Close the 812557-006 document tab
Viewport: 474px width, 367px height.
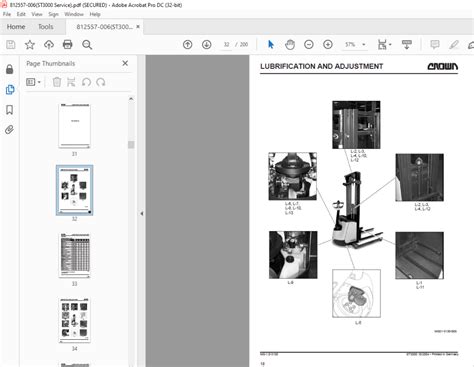pos(138,26)
